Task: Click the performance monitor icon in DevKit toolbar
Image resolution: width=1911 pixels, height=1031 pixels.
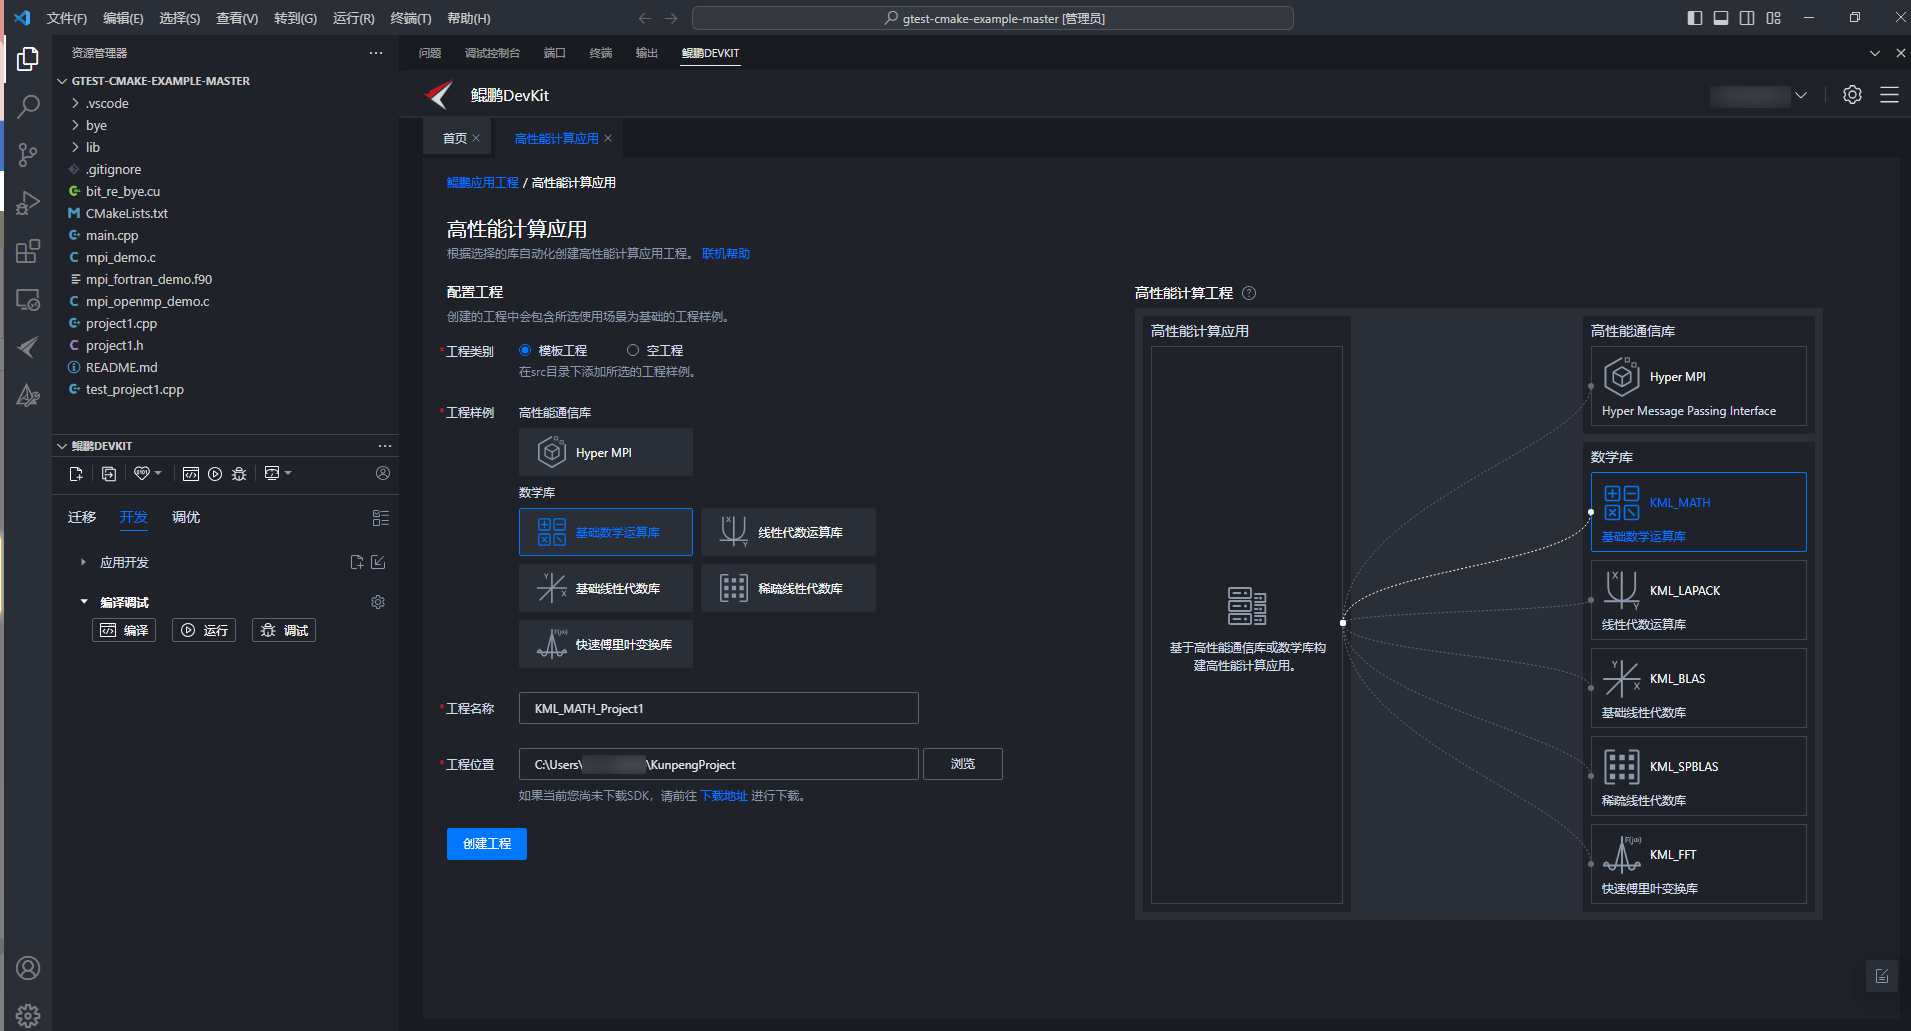Action: (x=272, y=473)
